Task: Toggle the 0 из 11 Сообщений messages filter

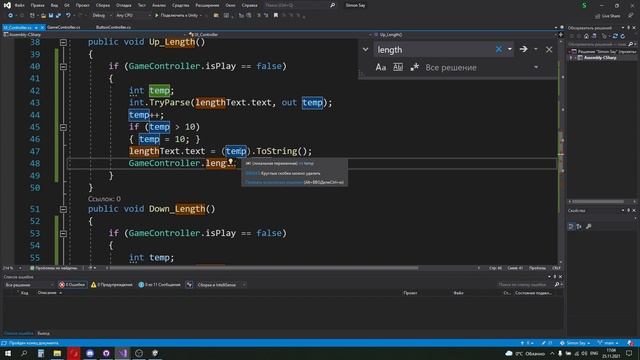Action: coord(159,284)
